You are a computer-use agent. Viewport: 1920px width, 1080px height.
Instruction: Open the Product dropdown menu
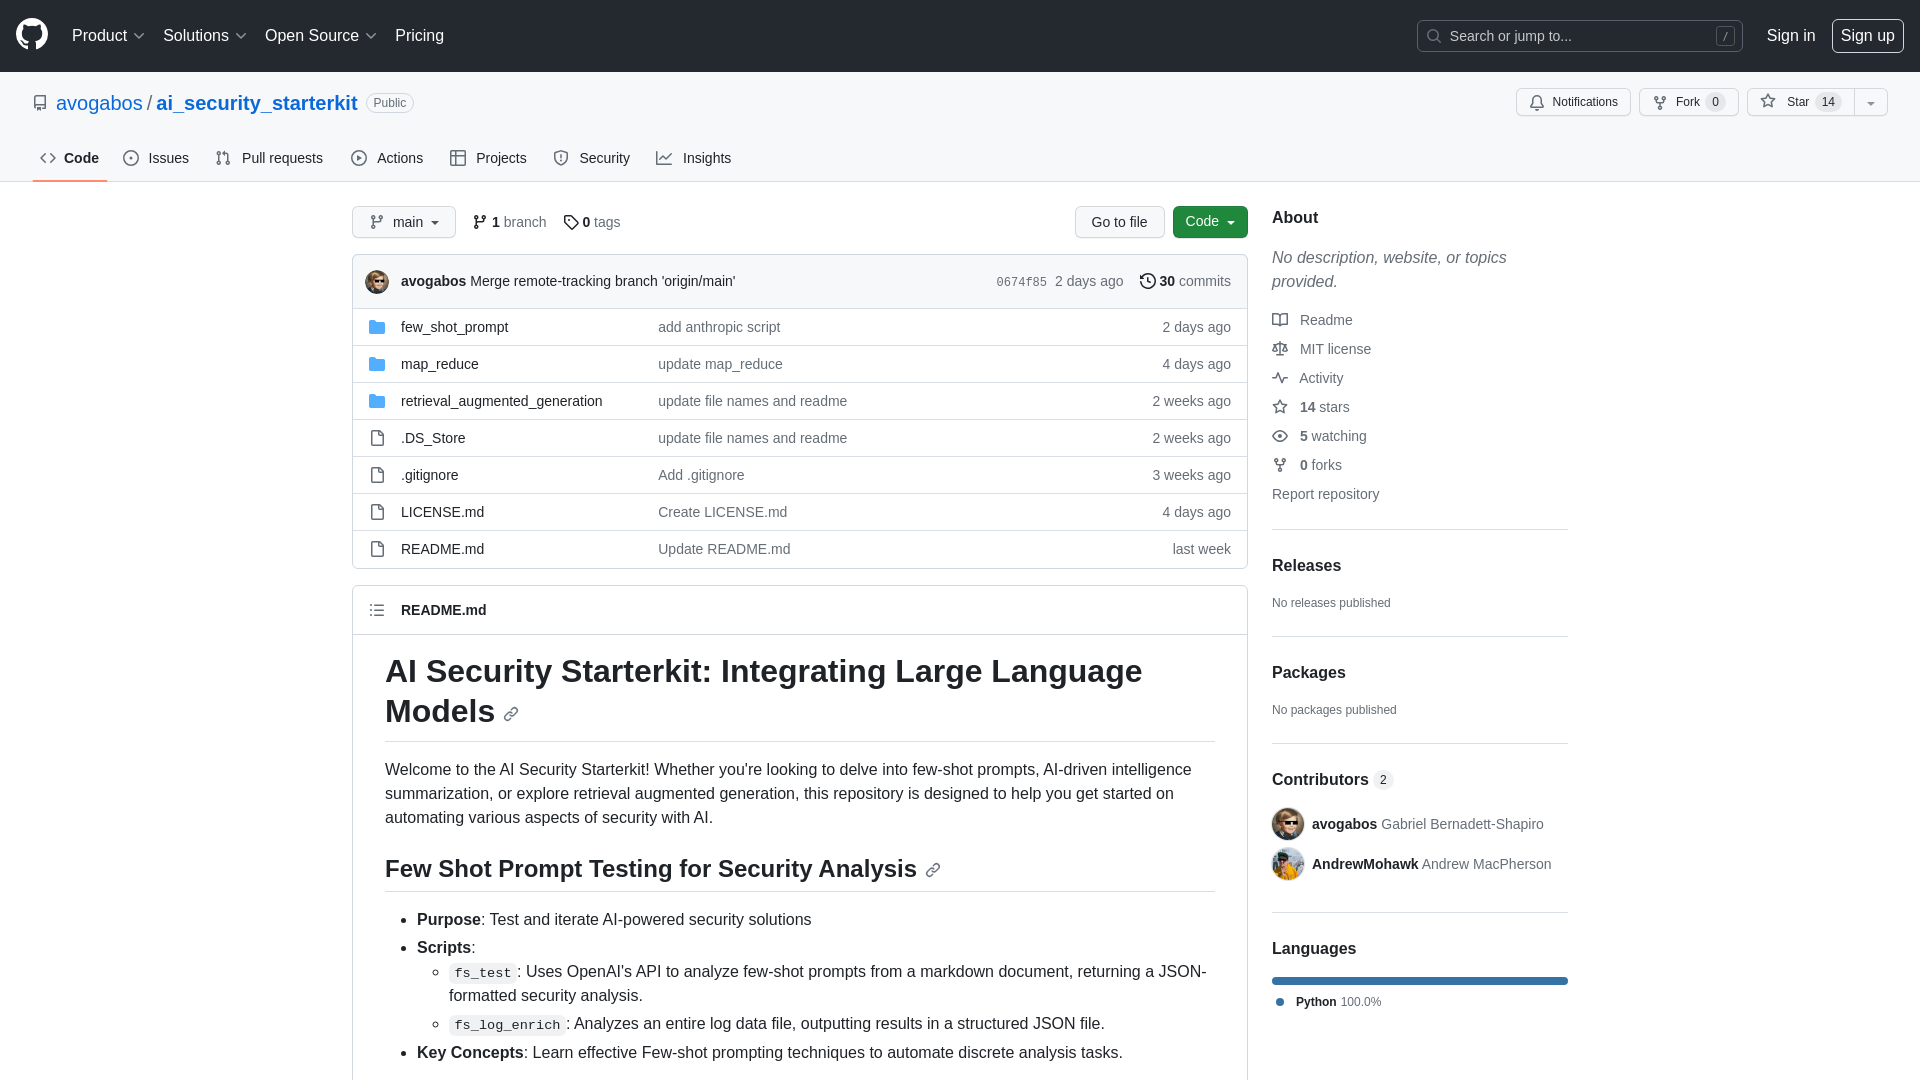(108, 36)
